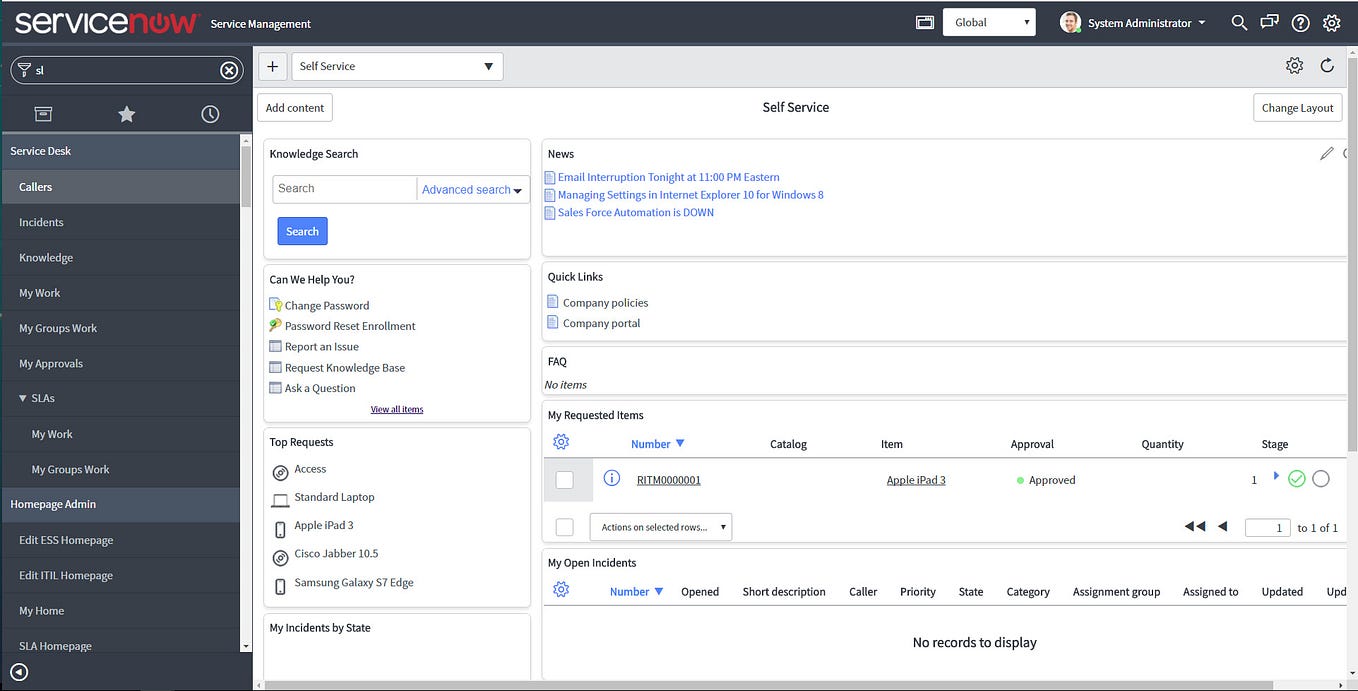Click the gear to personalize My Requested Items columns

pos(561,441)
